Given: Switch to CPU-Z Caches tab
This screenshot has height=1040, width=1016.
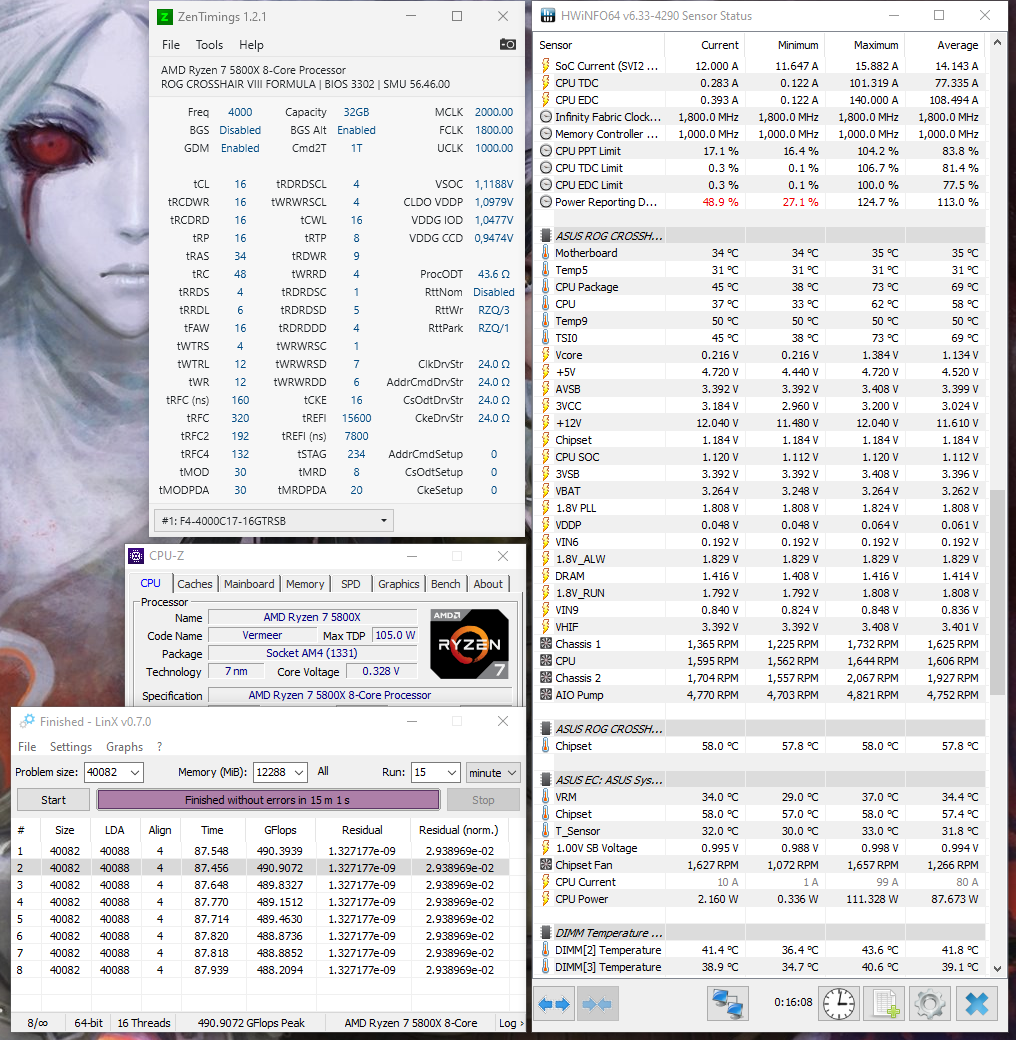Looking at the screenshot, I should point(194,584).
